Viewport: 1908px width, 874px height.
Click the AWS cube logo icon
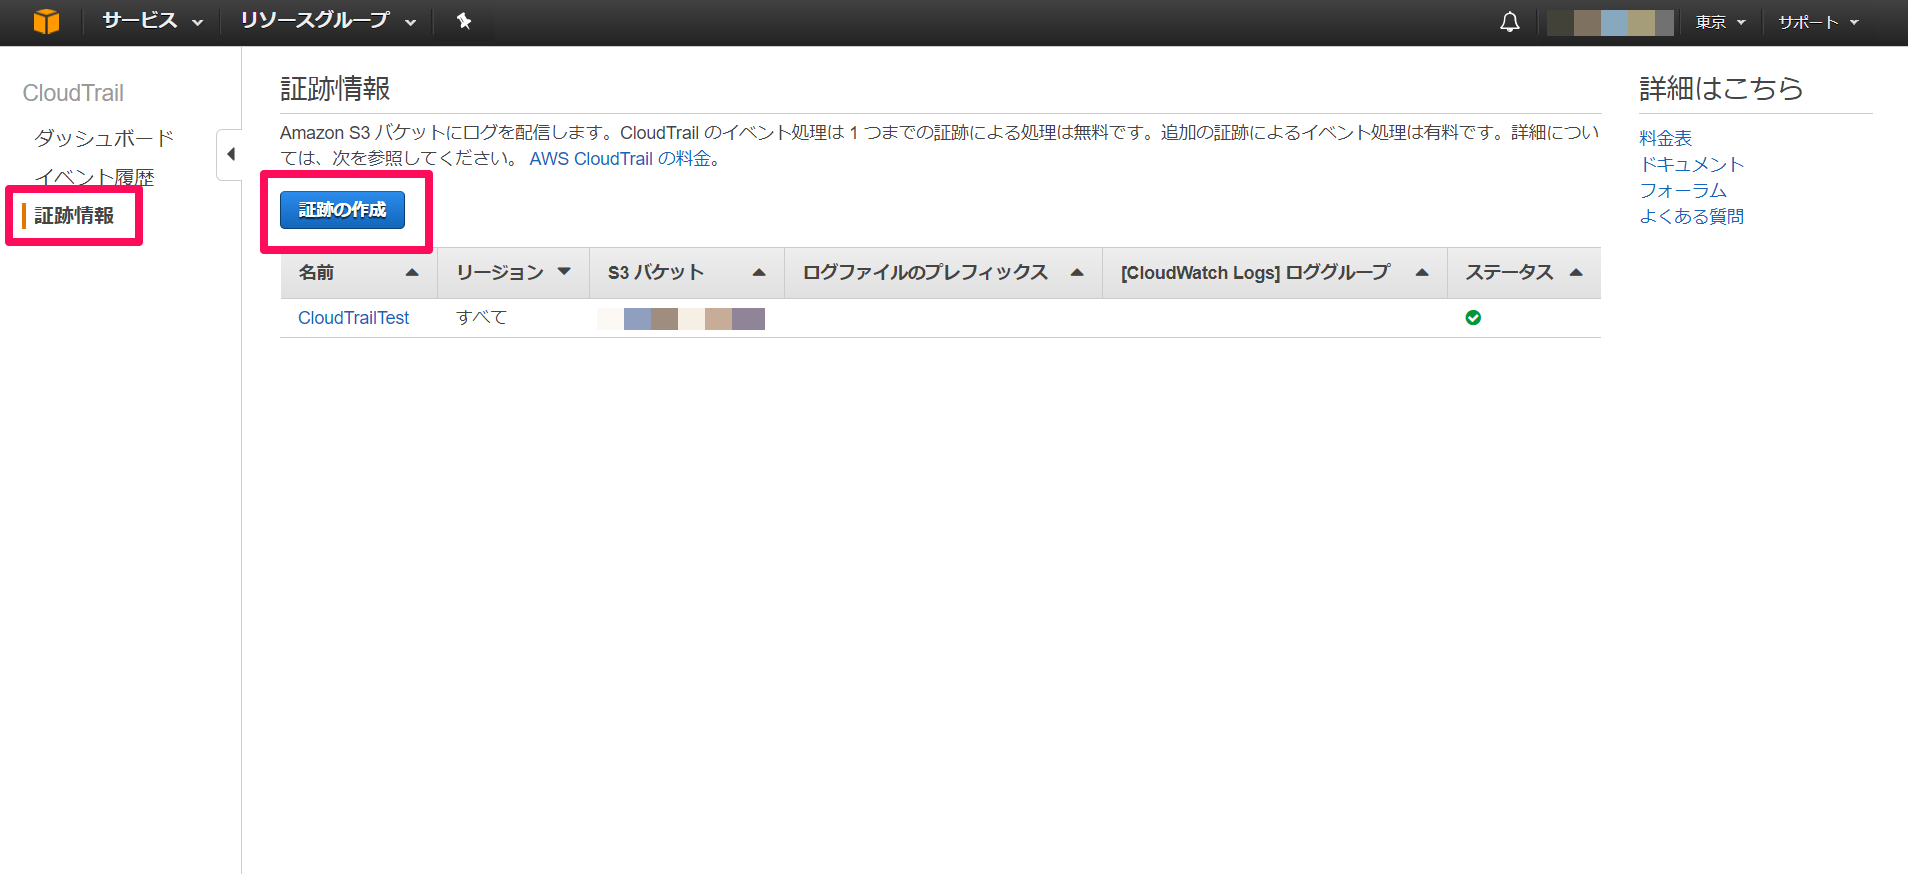click(46, 21)
